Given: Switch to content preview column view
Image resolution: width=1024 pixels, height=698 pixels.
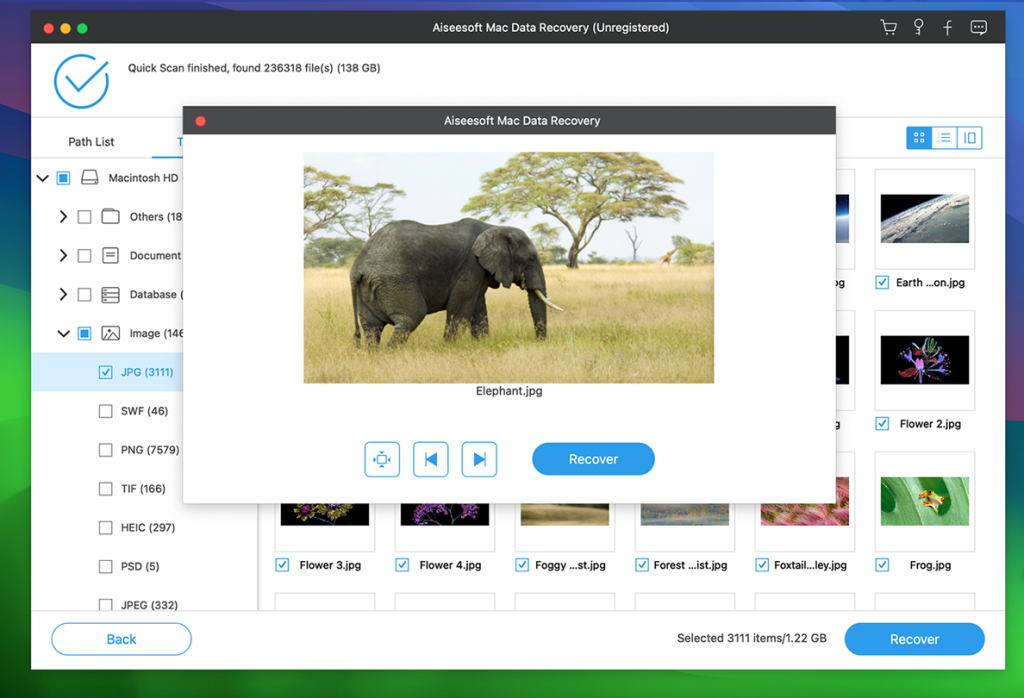Looking at the screenshot, I should pyautogui.click(x=969, y=138).
